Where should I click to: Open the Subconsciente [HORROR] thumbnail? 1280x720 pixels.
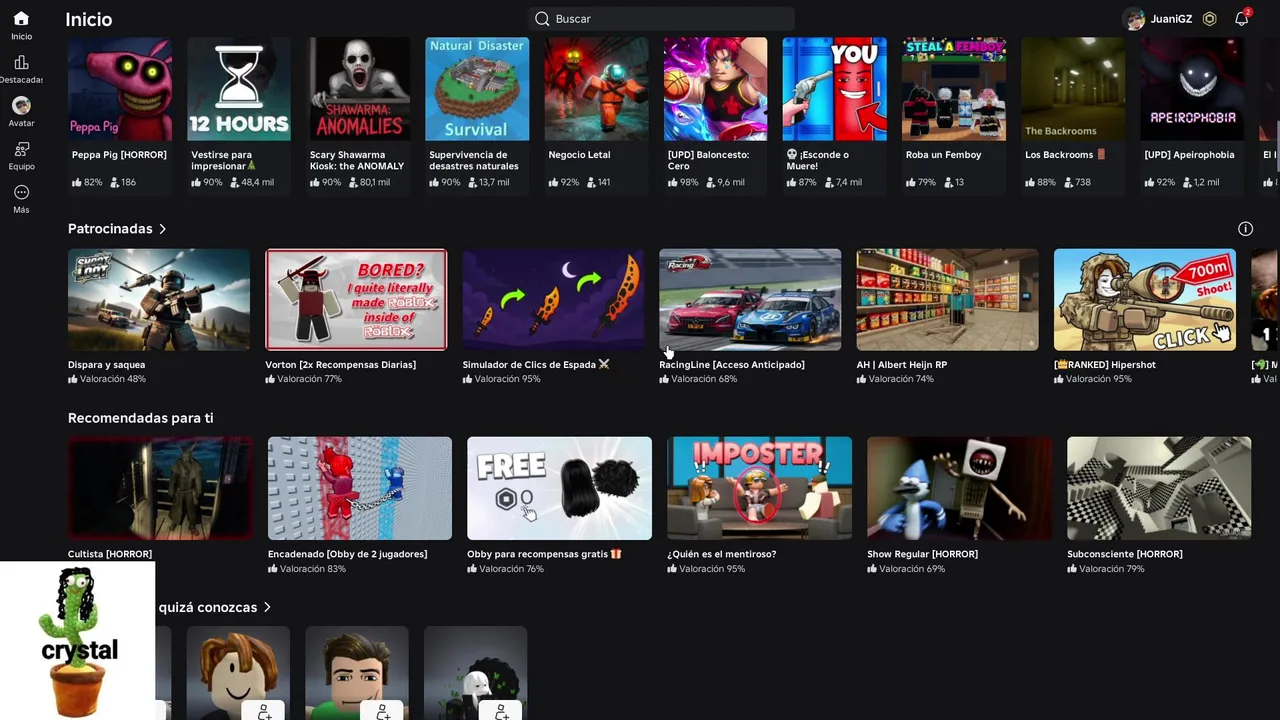(x=1159, y=488)
